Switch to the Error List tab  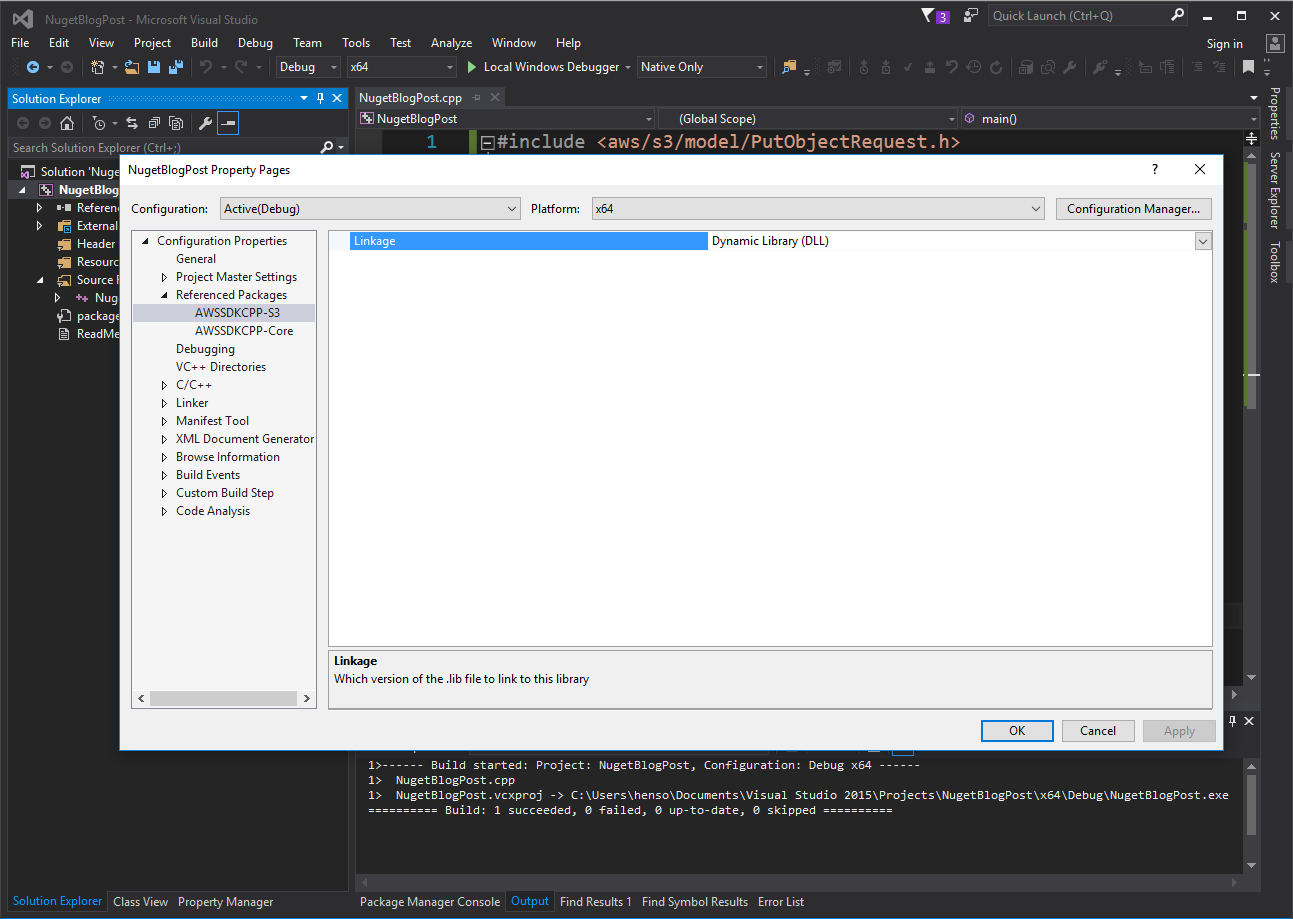pos(781,902)
